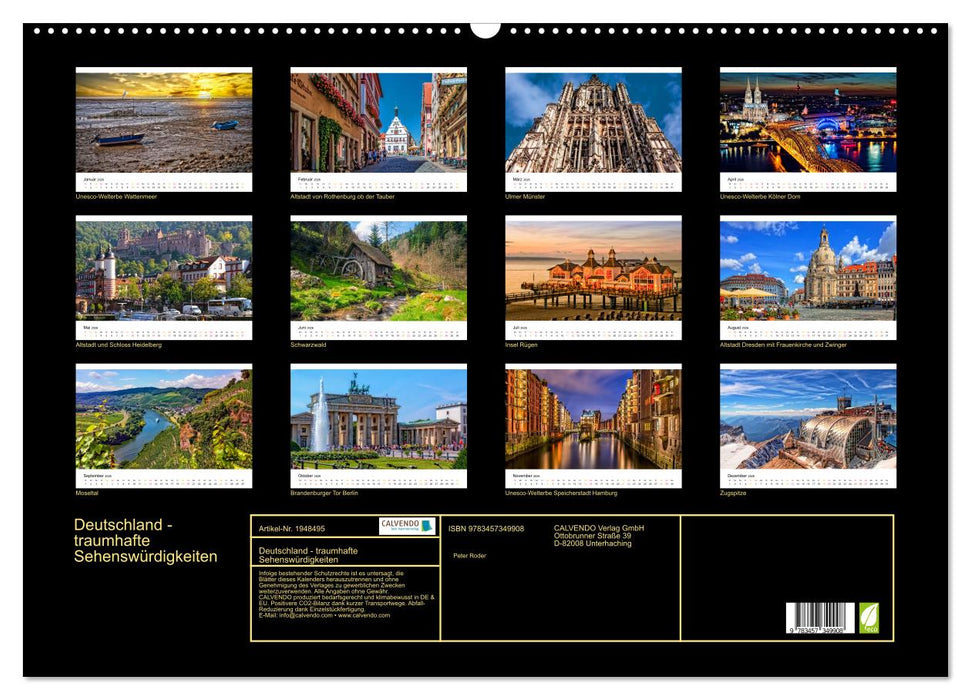The image size is (971, 700).
Task: Open the Unesco-Welterbe Wattenmeer January photo
Action: 164,121
